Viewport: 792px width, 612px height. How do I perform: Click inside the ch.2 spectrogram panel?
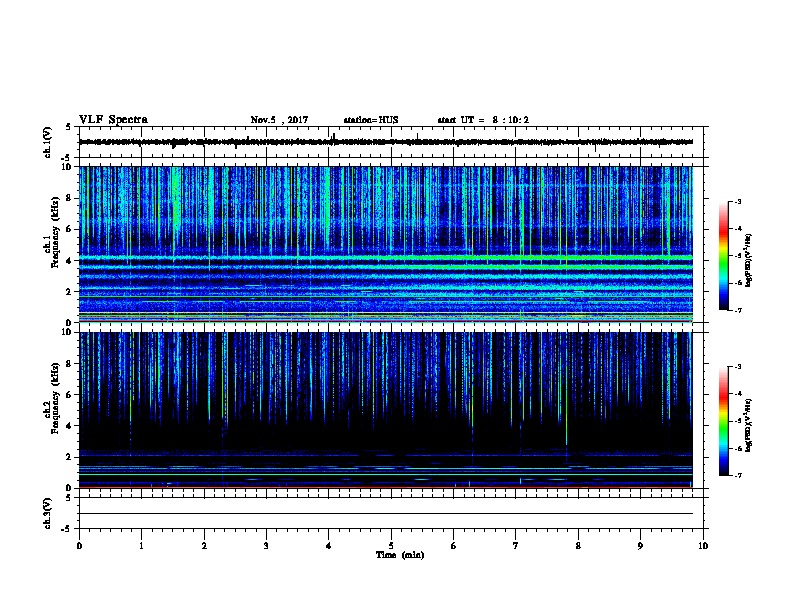pyautogui.click(x=386, y=410)
